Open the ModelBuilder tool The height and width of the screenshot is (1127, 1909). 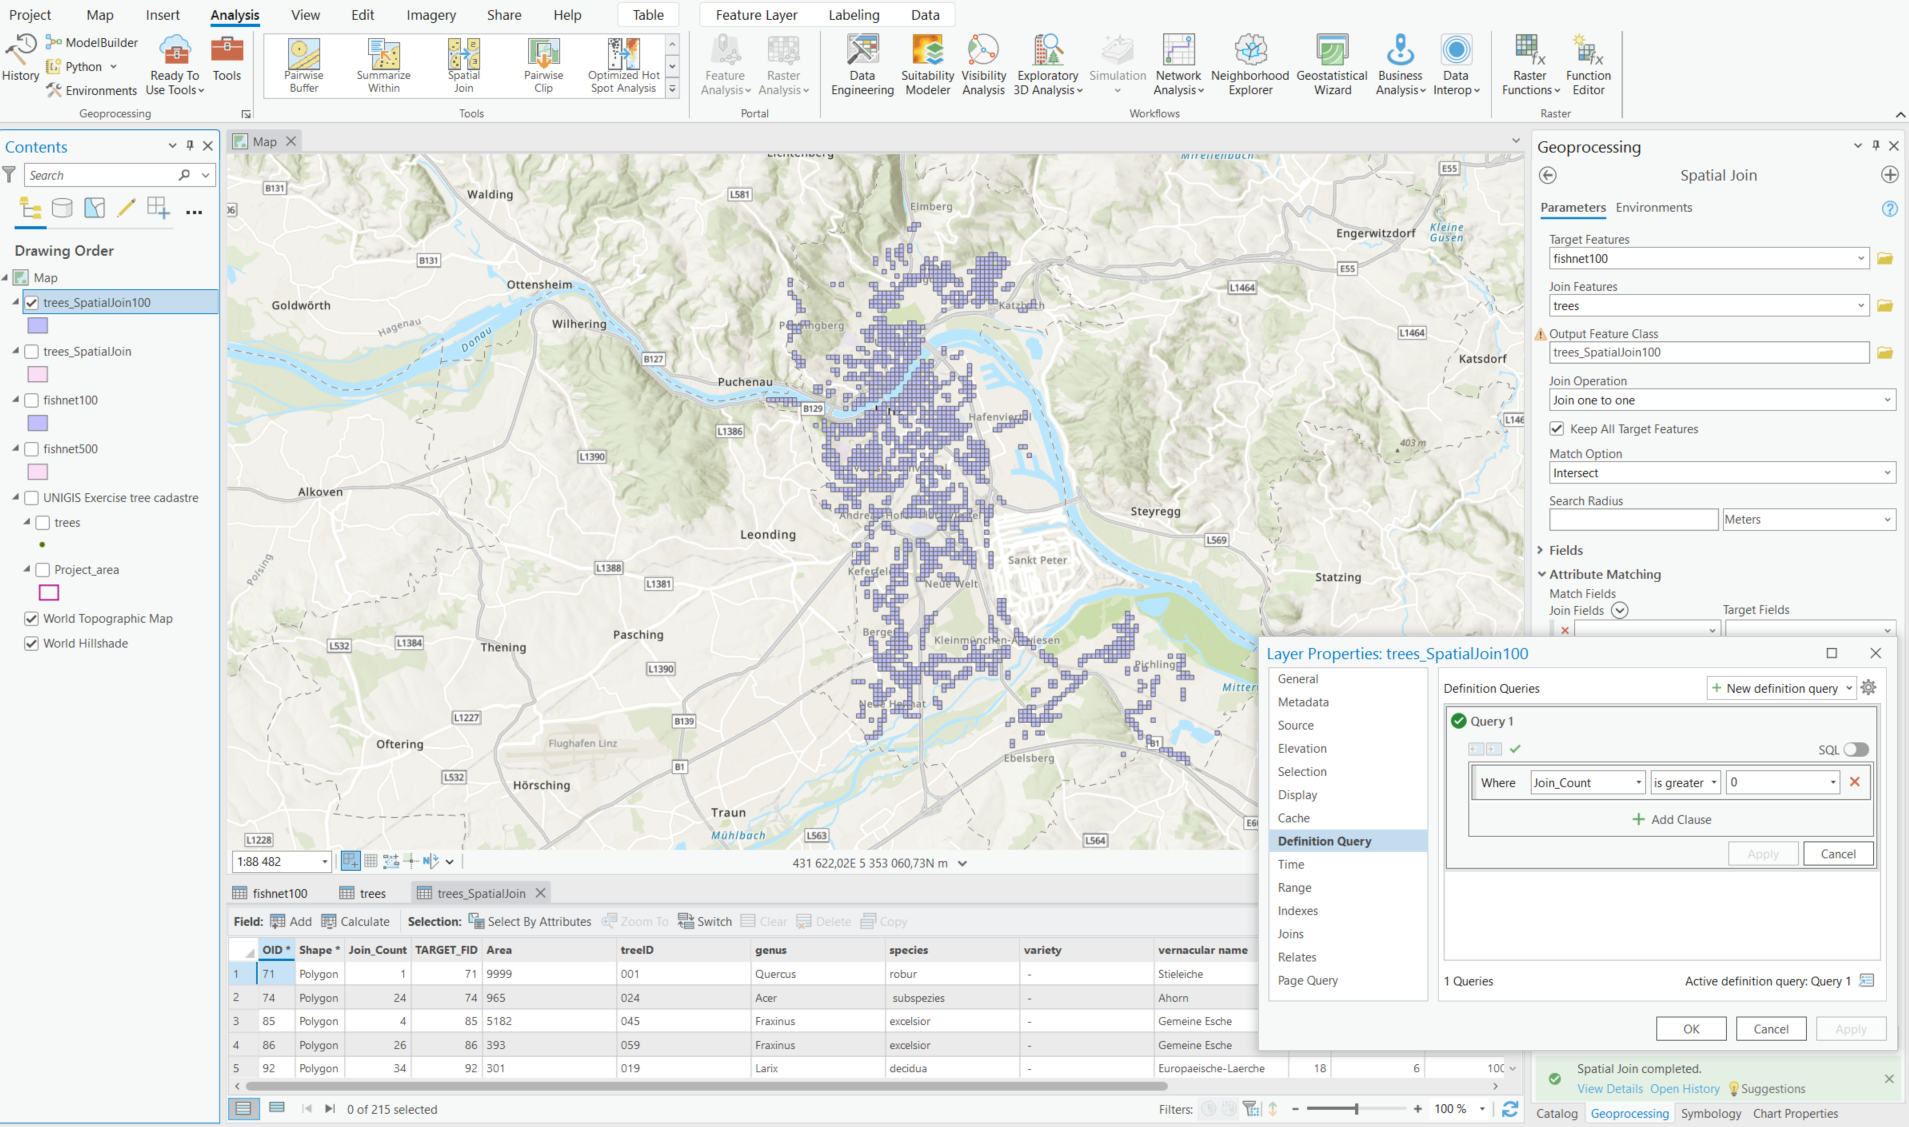[92, 42]
